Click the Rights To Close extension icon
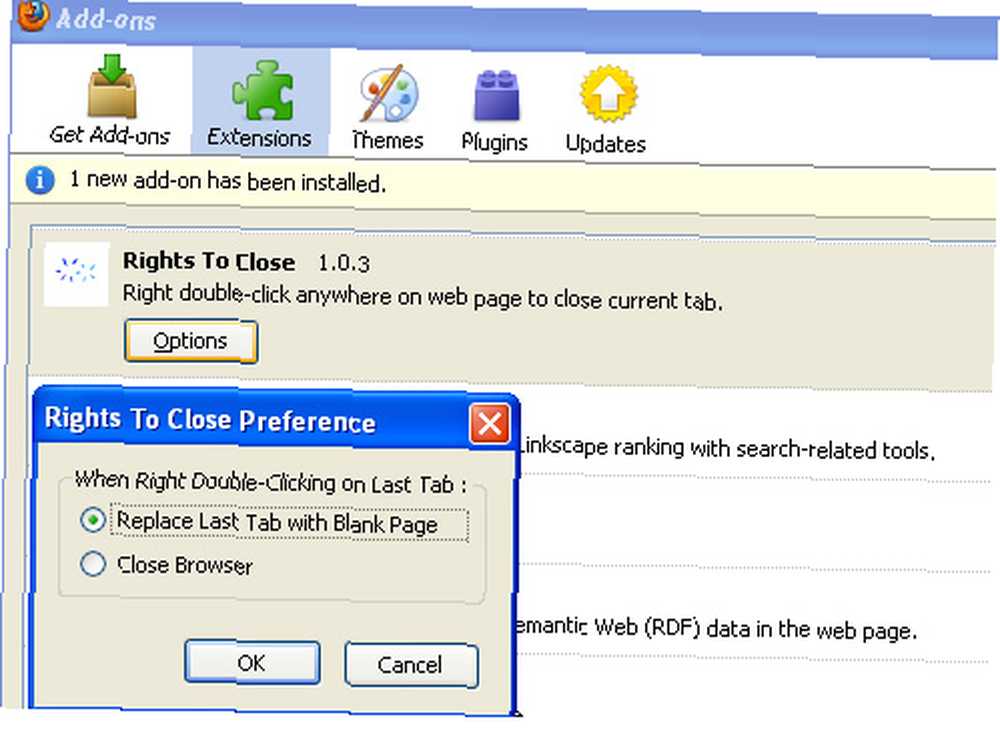 (76, 273)
